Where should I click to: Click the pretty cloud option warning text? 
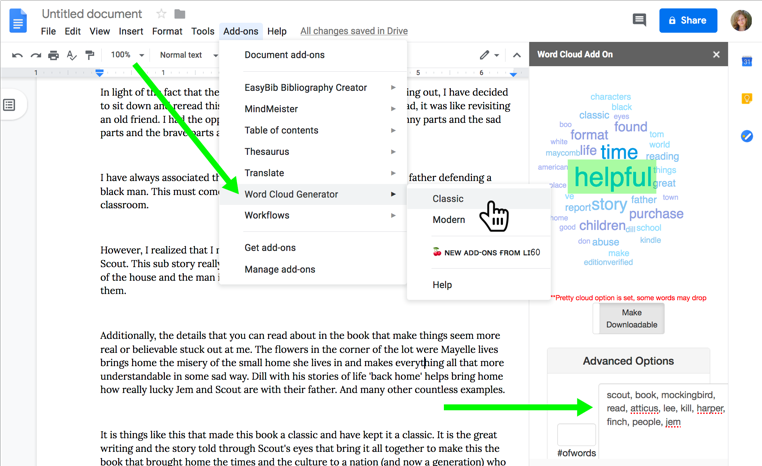click(628, 298)
